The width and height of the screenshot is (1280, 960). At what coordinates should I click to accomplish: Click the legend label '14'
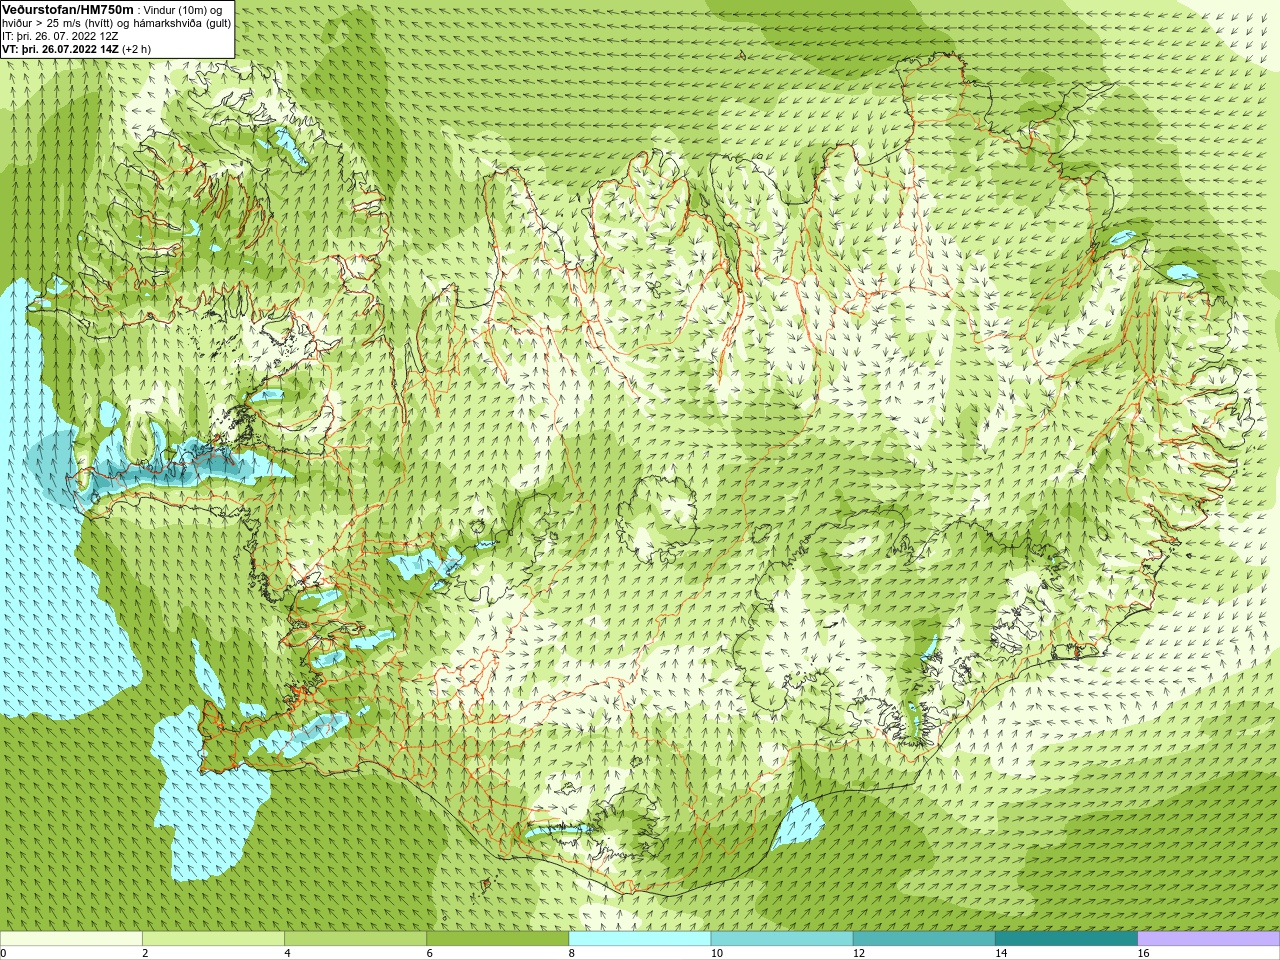(1001, 953)
